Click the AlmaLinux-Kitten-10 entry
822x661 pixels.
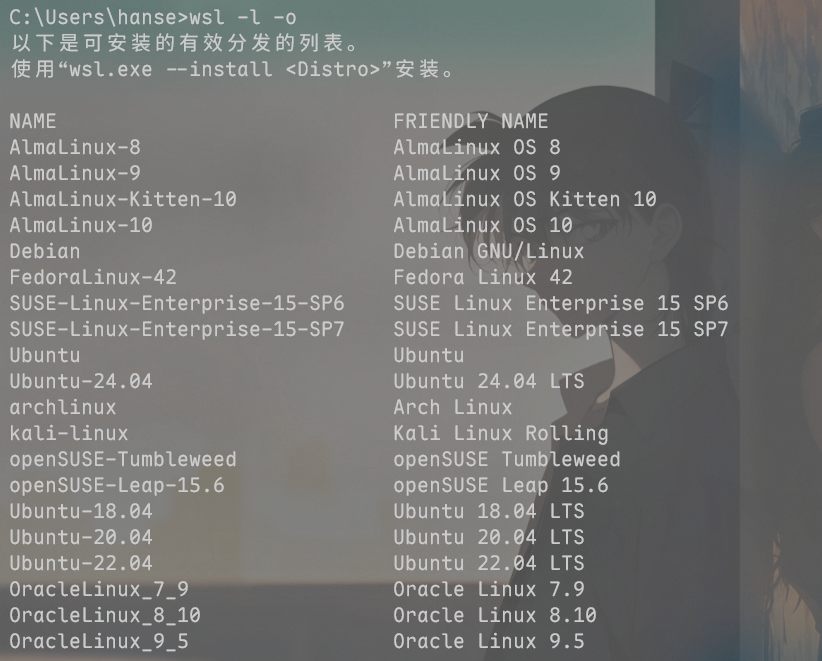[x=123, y=199]
